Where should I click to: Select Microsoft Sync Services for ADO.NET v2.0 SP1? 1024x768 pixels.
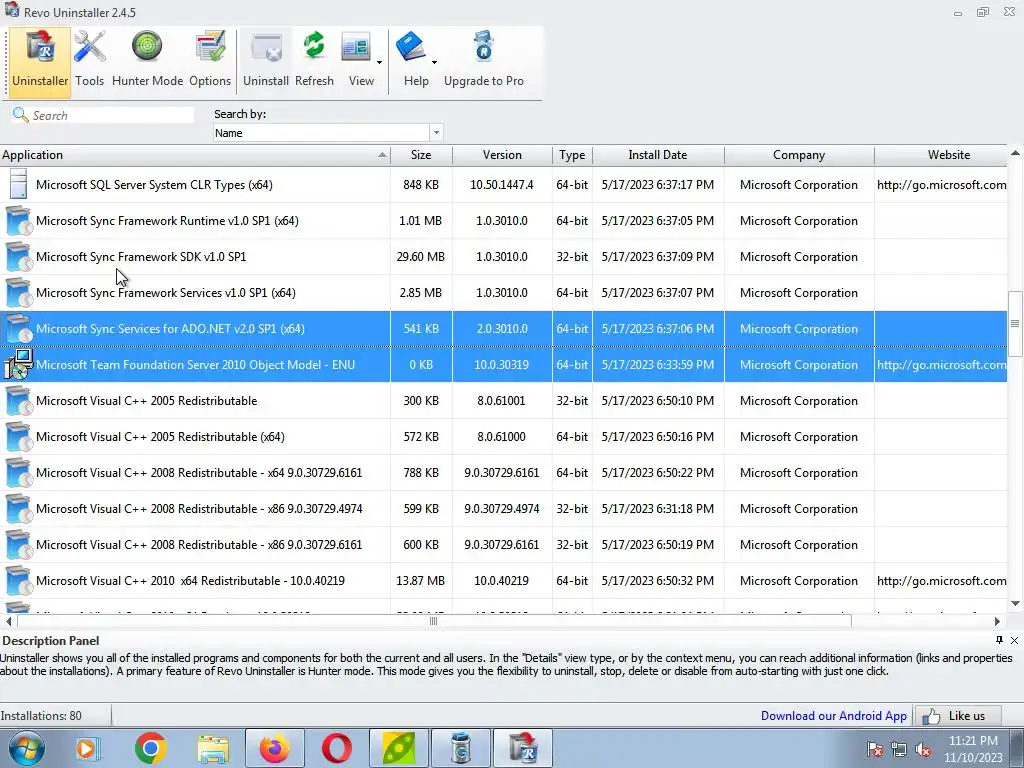pyautogui.click(x=504, y=328)
